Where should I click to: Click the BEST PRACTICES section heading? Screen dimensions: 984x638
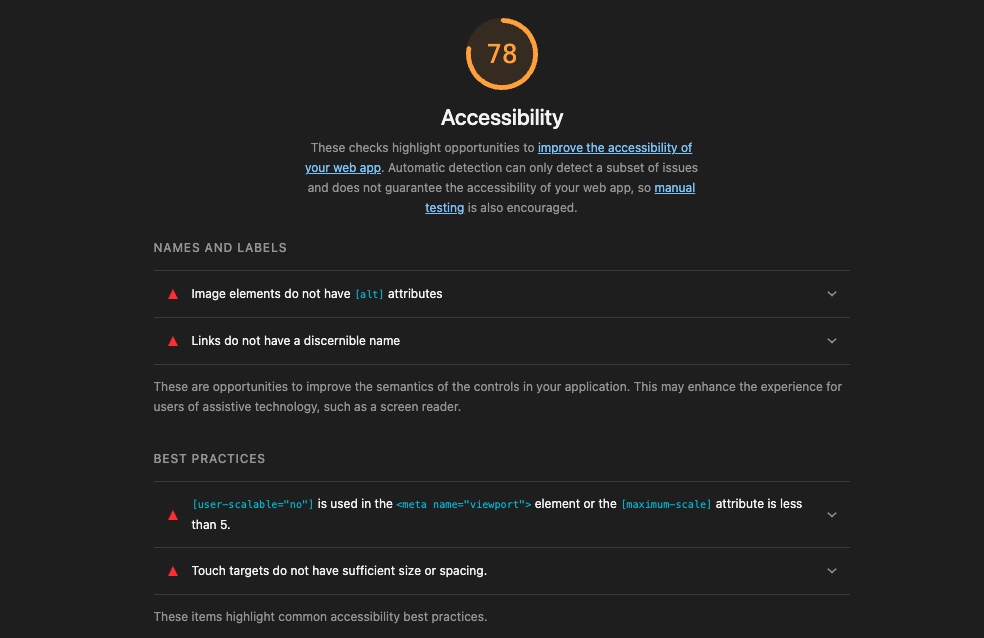pyautogui.click(x=209, y=459)
